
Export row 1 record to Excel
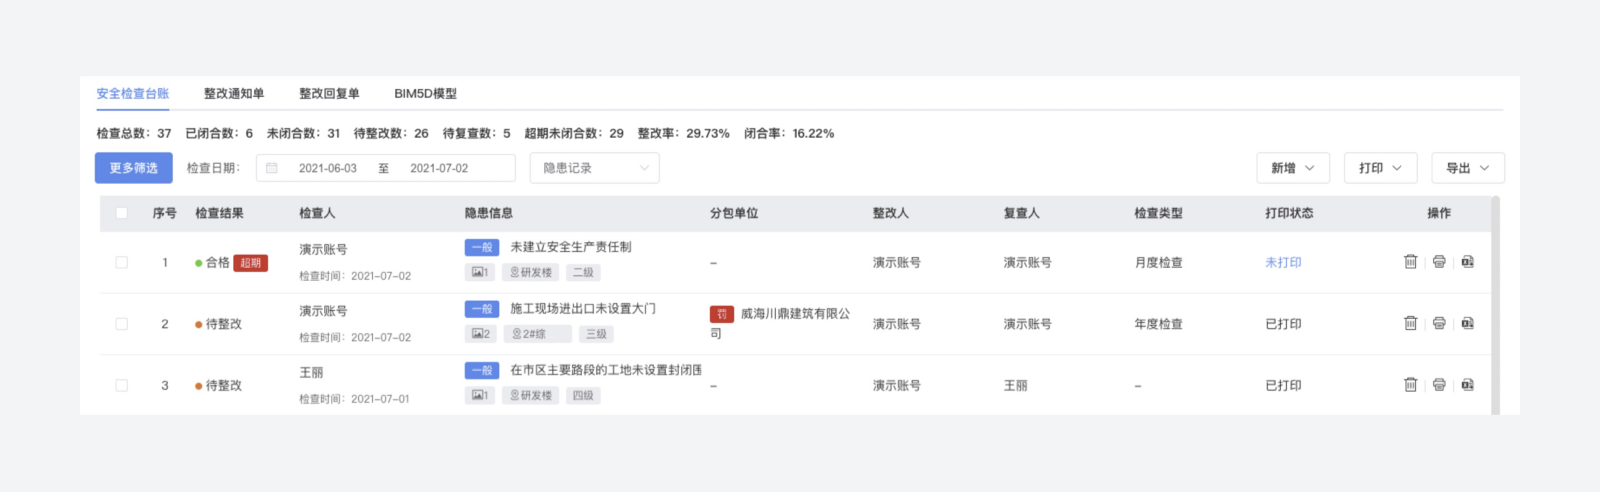(1467, 262)
